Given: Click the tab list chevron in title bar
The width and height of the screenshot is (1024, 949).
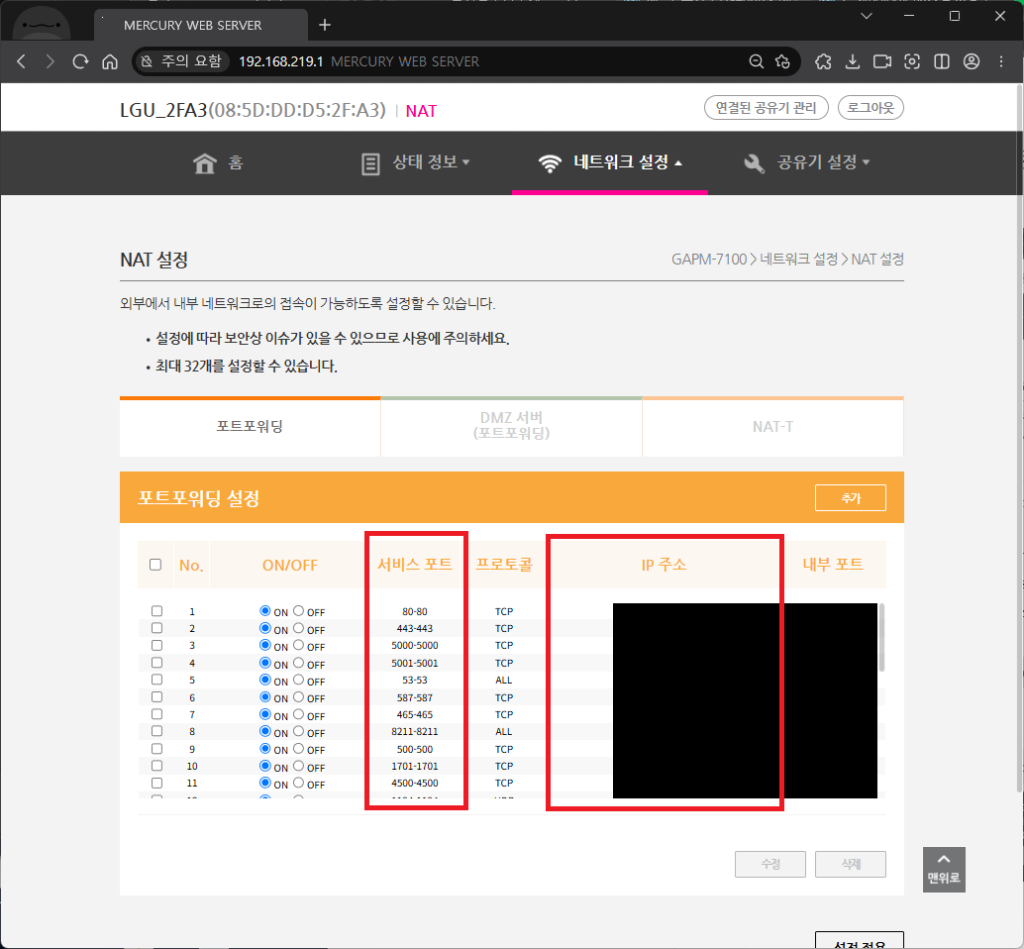Looking at the screenshot, I should pyautogui.click(x=867, y=16).
